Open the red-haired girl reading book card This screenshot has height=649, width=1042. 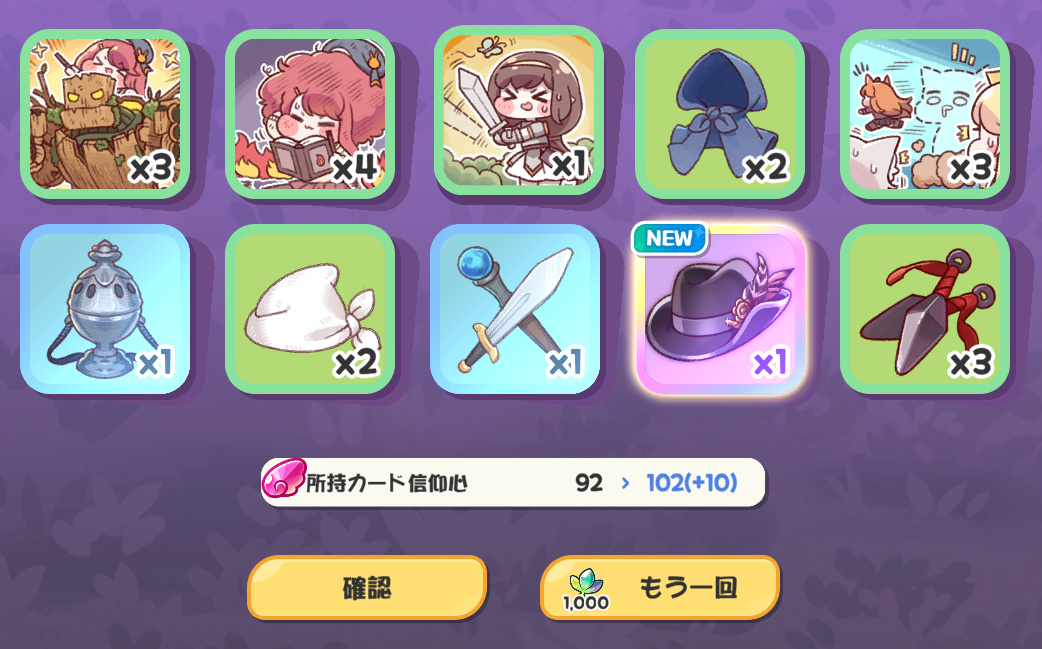pos(310,114)
